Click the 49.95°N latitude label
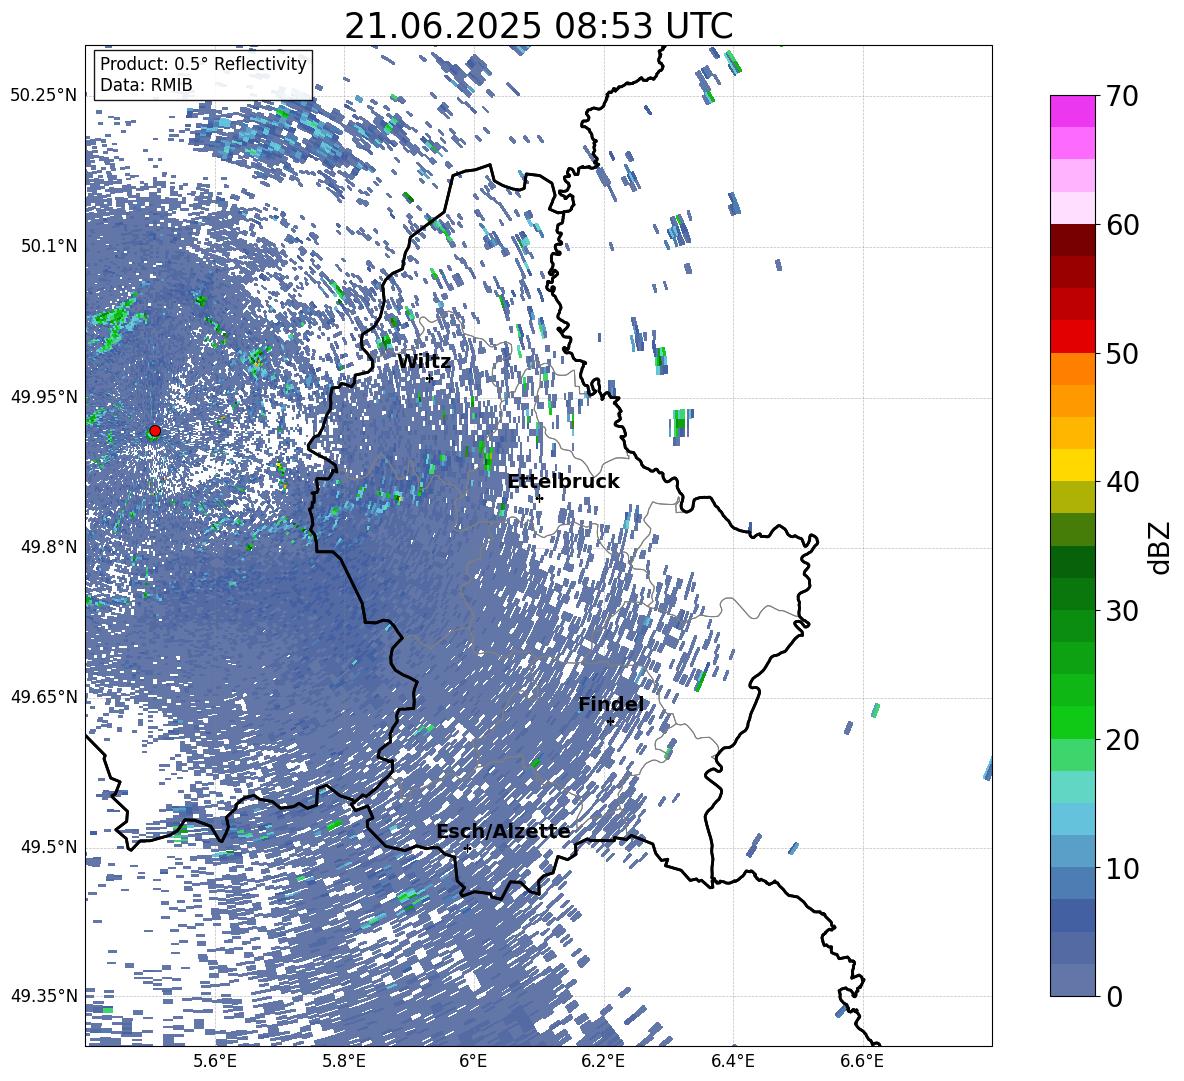 tap(44, 396)
